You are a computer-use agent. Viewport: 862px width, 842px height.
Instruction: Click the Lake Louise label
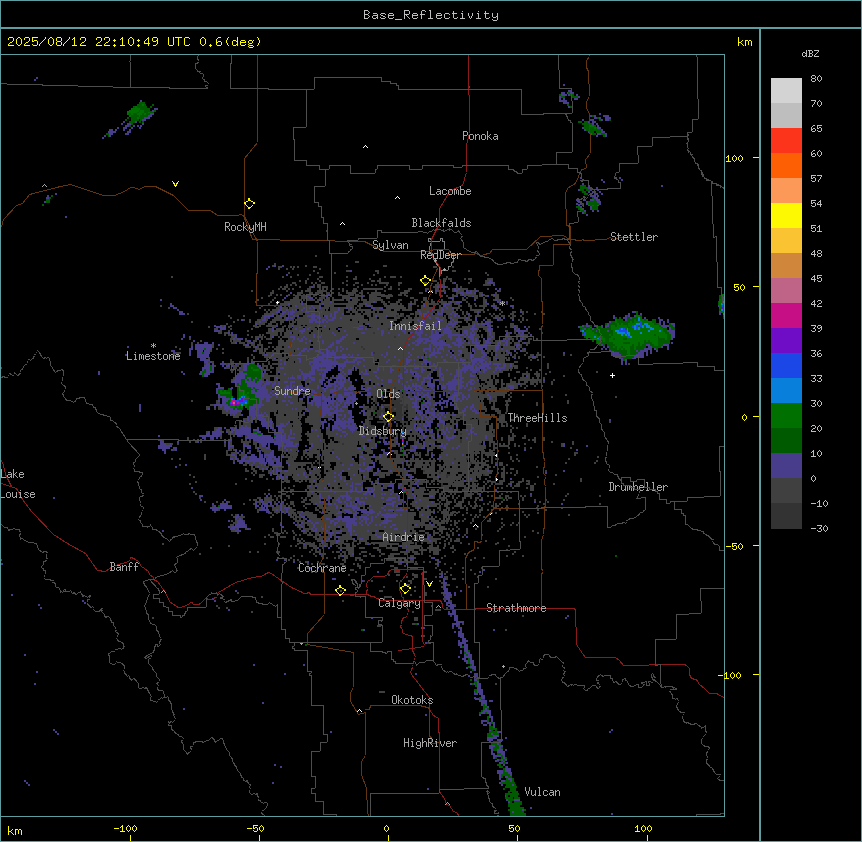[18, 484]
